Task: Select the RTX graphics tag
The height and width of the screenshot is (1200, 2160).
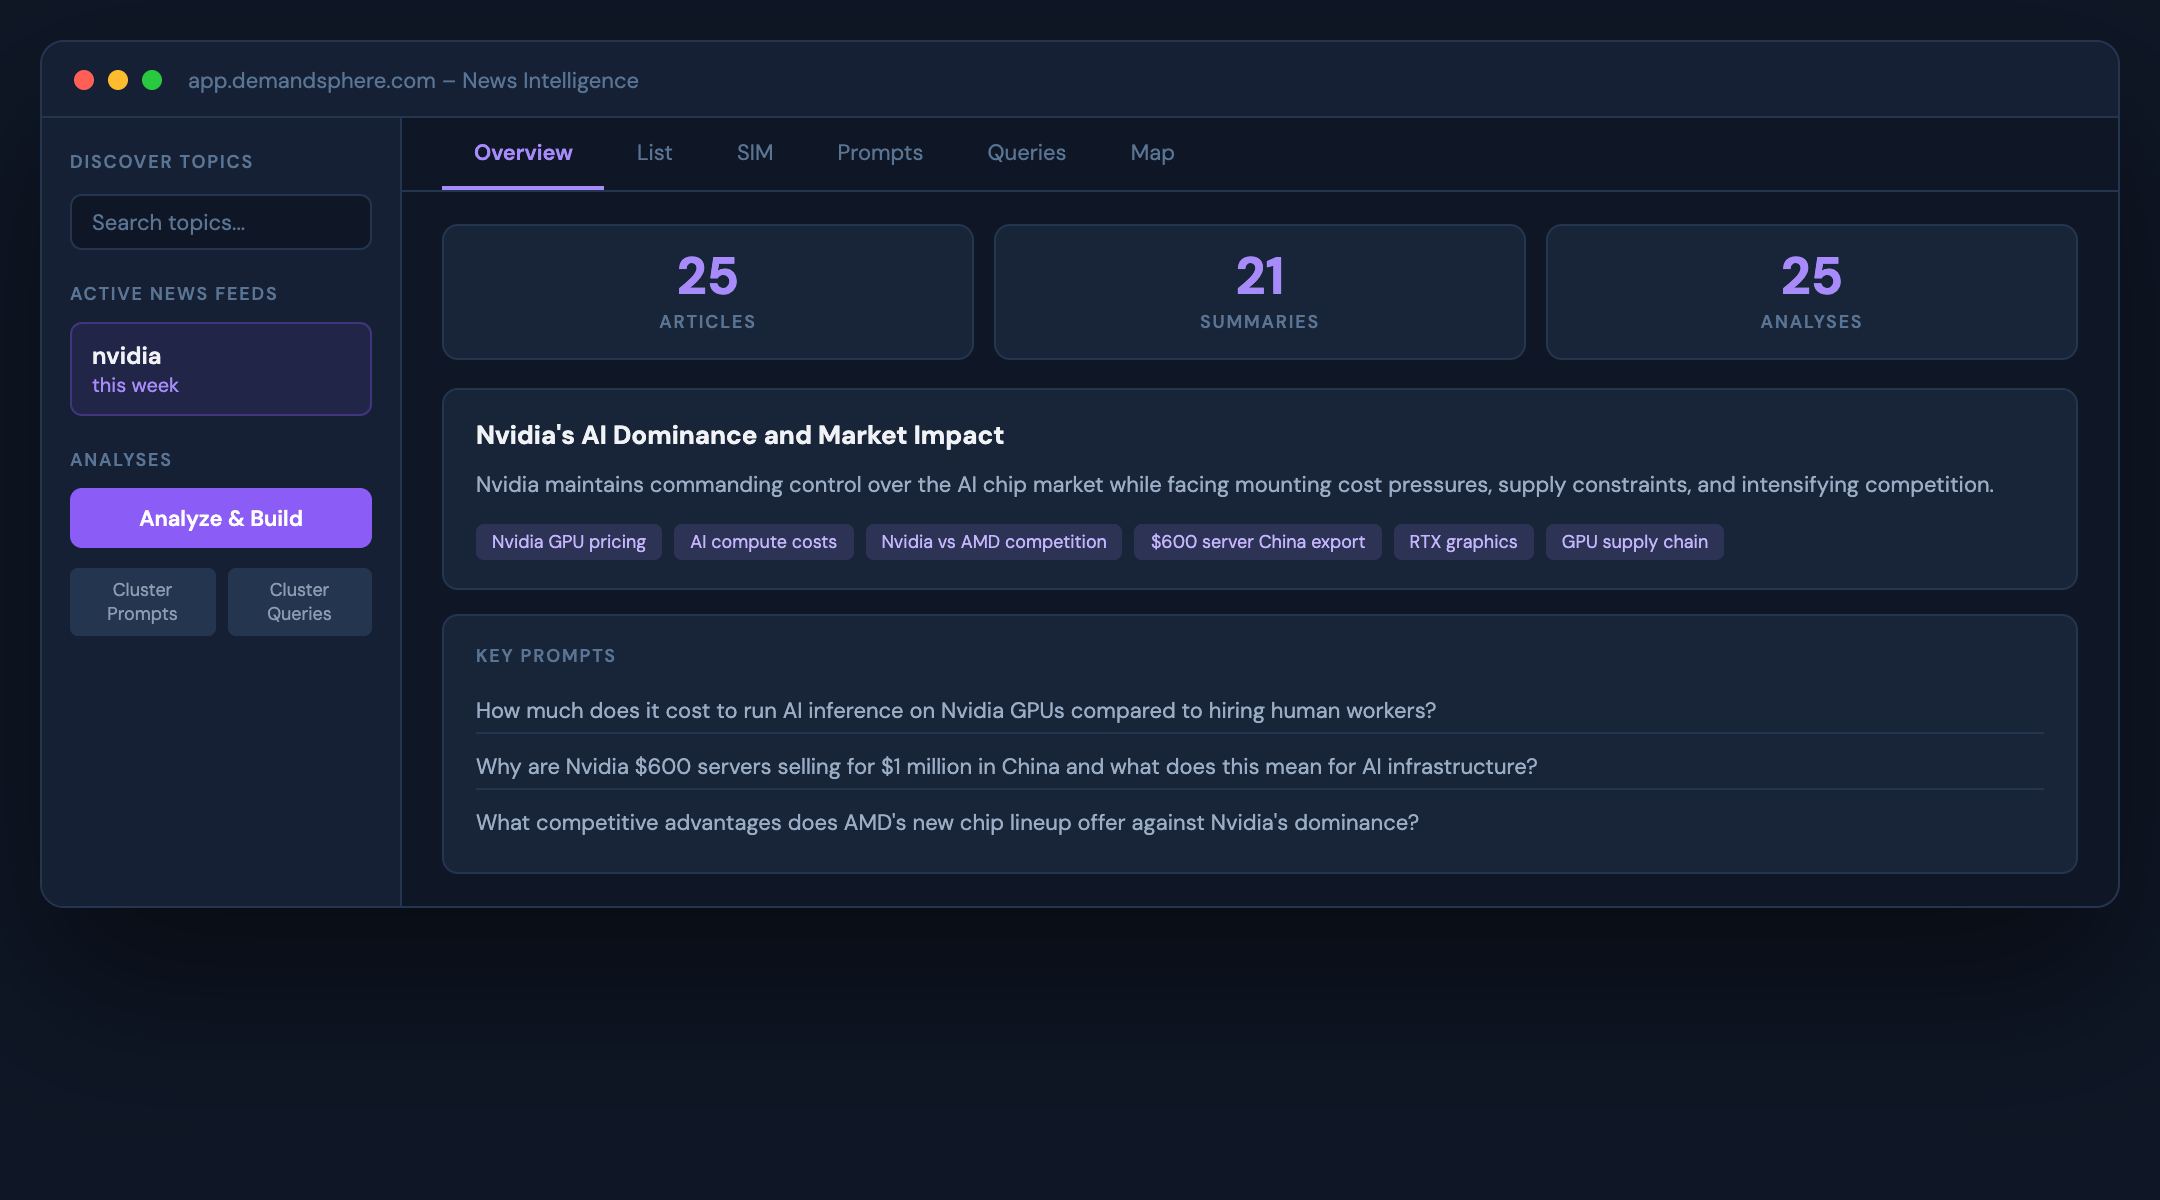Action: (1463, 541)
